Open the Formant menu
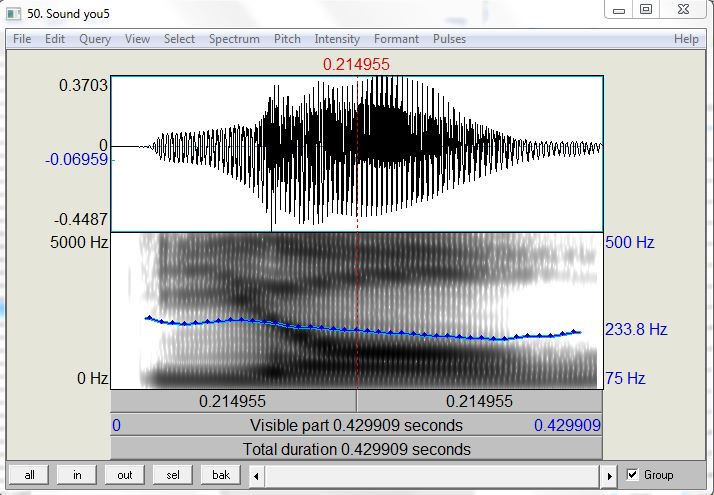This screenshot has height=495, width=714. [396, 39]
